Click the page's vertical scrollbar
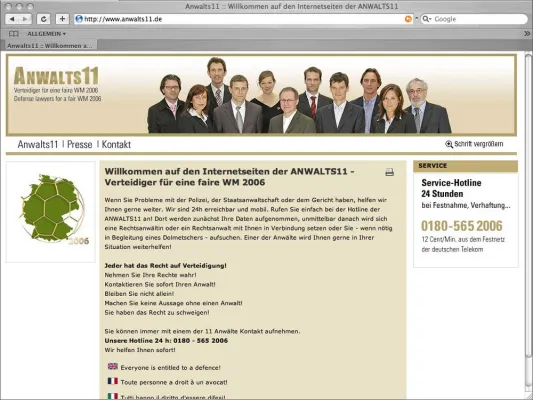The image size is (533, 400). [x=528, y=224]
